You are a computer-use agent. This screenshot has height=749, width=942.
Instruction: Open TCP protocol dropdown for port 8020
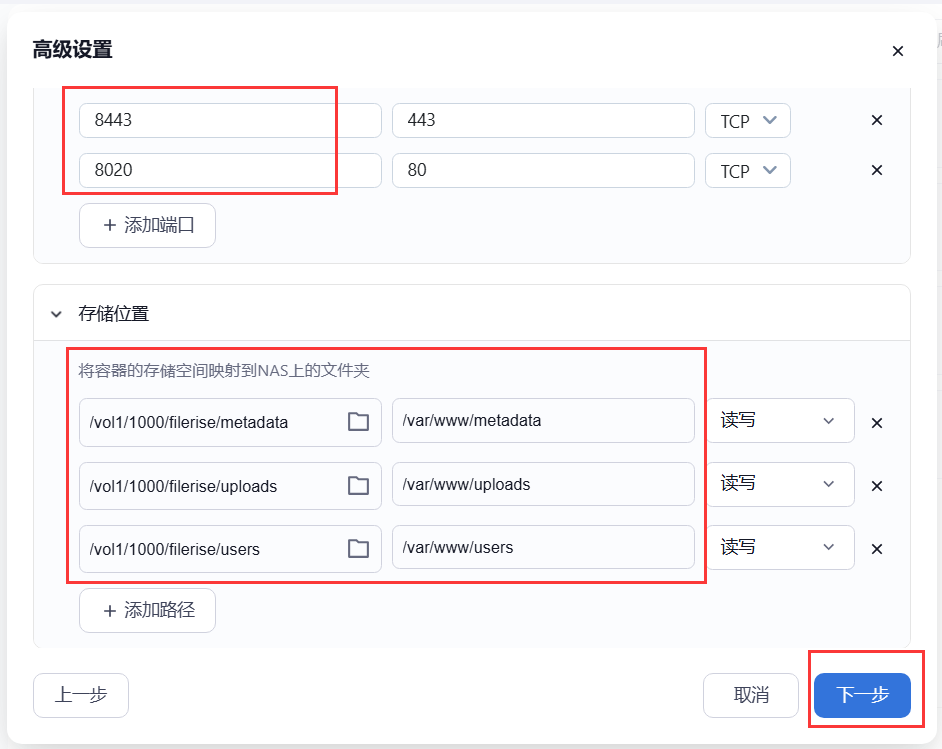point(747,171)
